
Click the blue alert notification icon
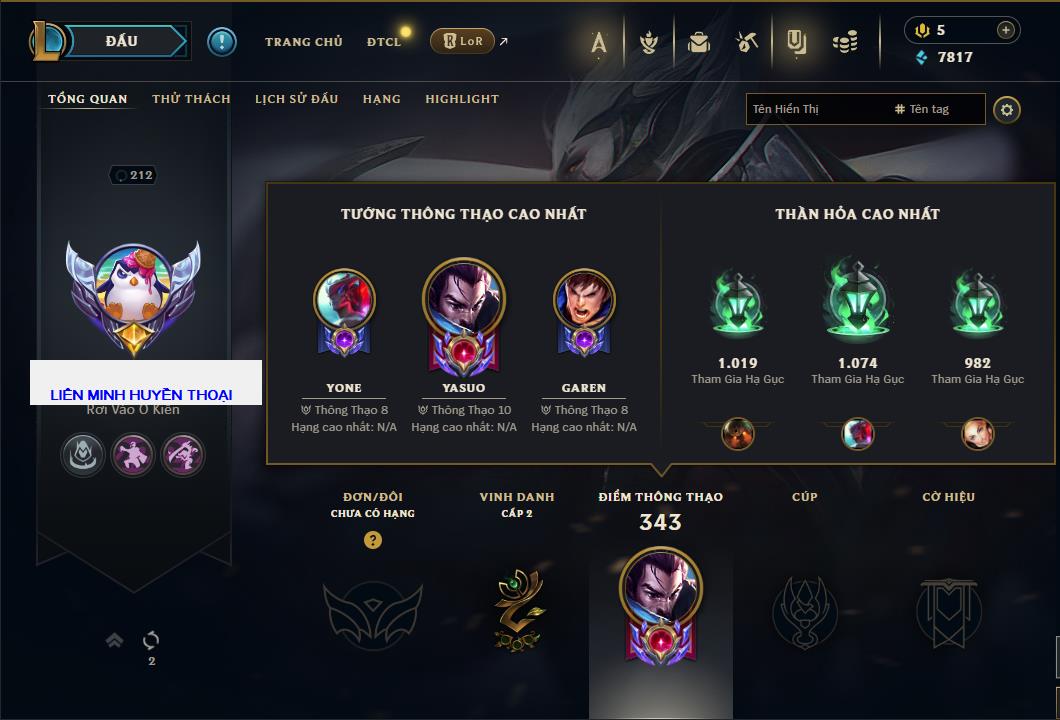pos(222,41)
